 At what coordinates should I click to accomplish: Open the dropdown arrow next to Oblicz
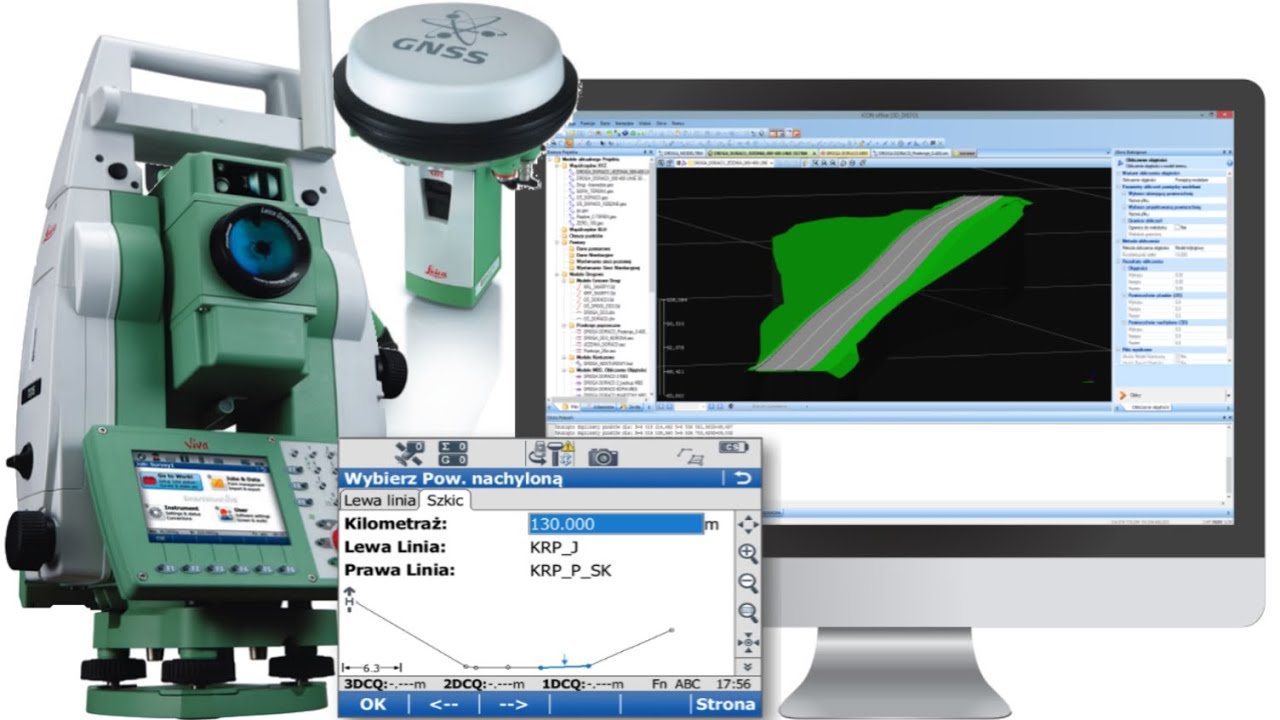click(1228, 396)
